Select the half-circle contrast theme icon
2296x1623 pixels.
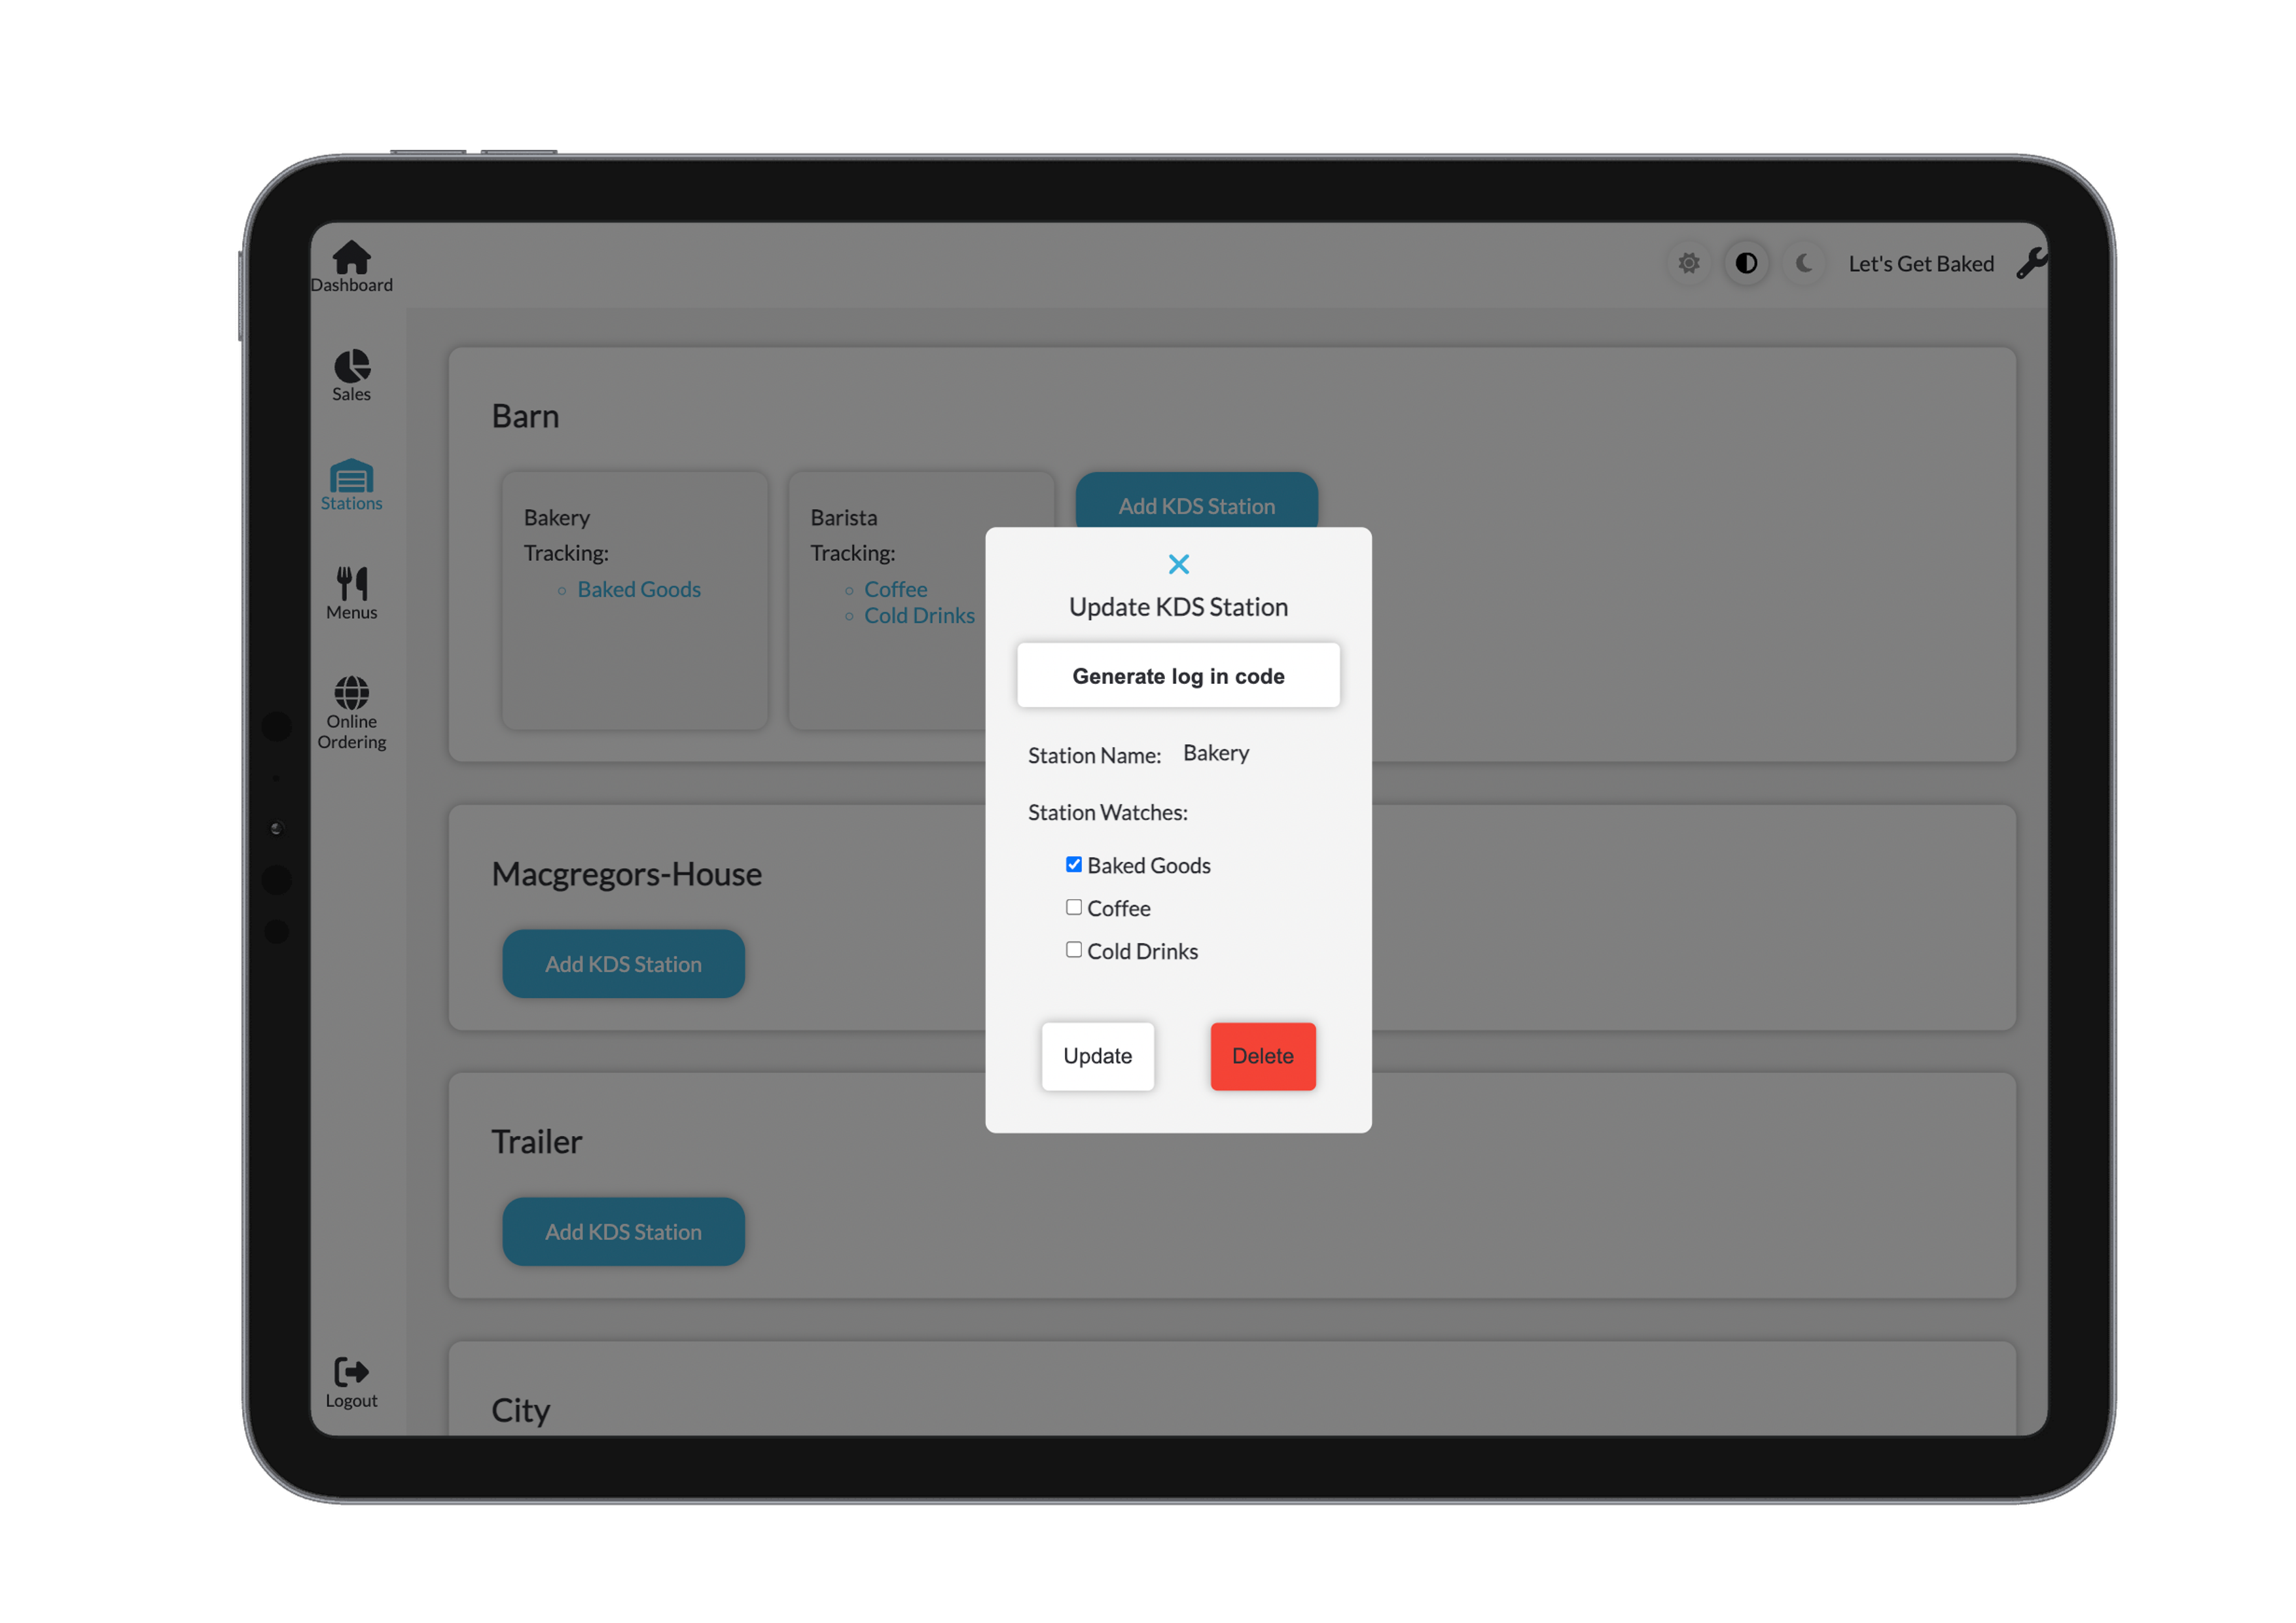tap(1746, 263)
